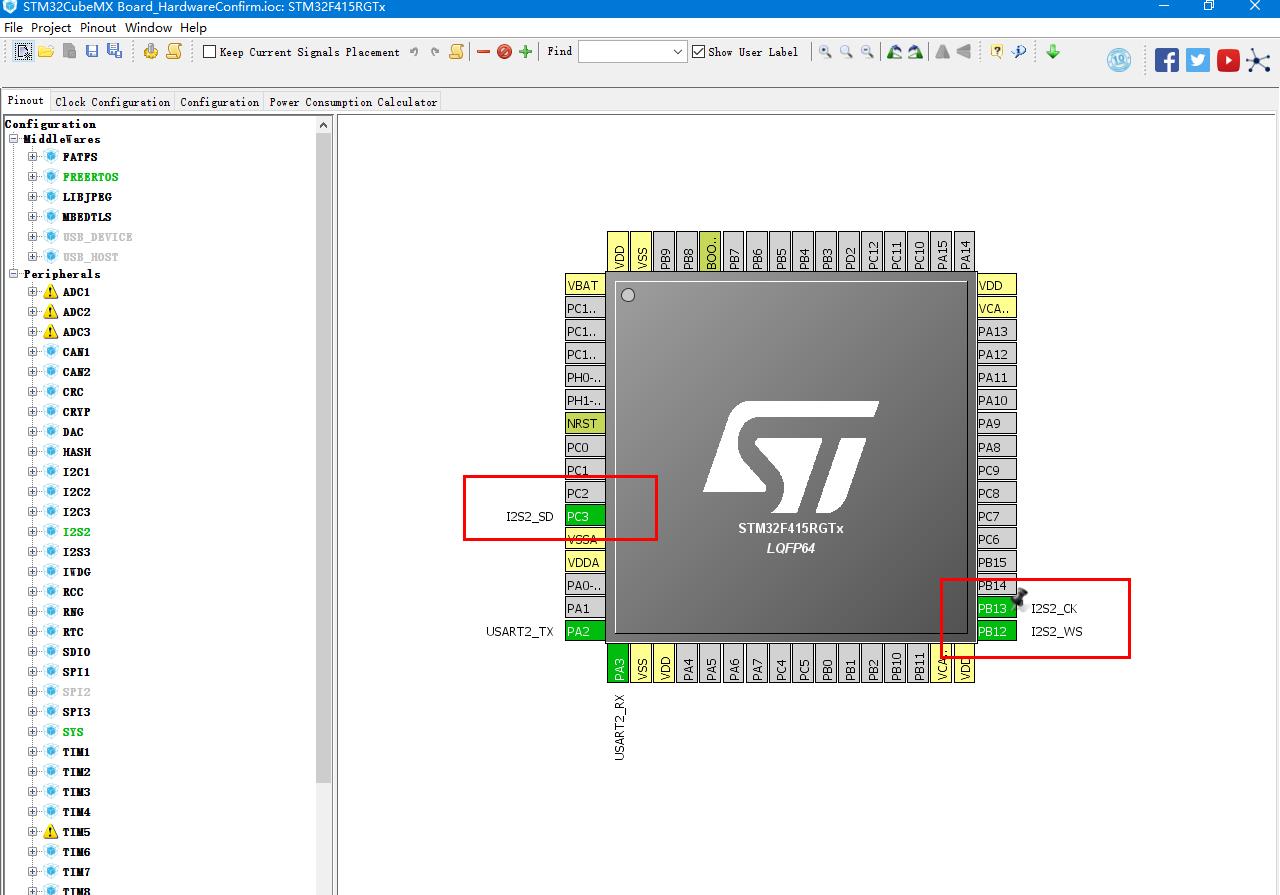Click the tree scrollbar up arrow

coord(324,125)
